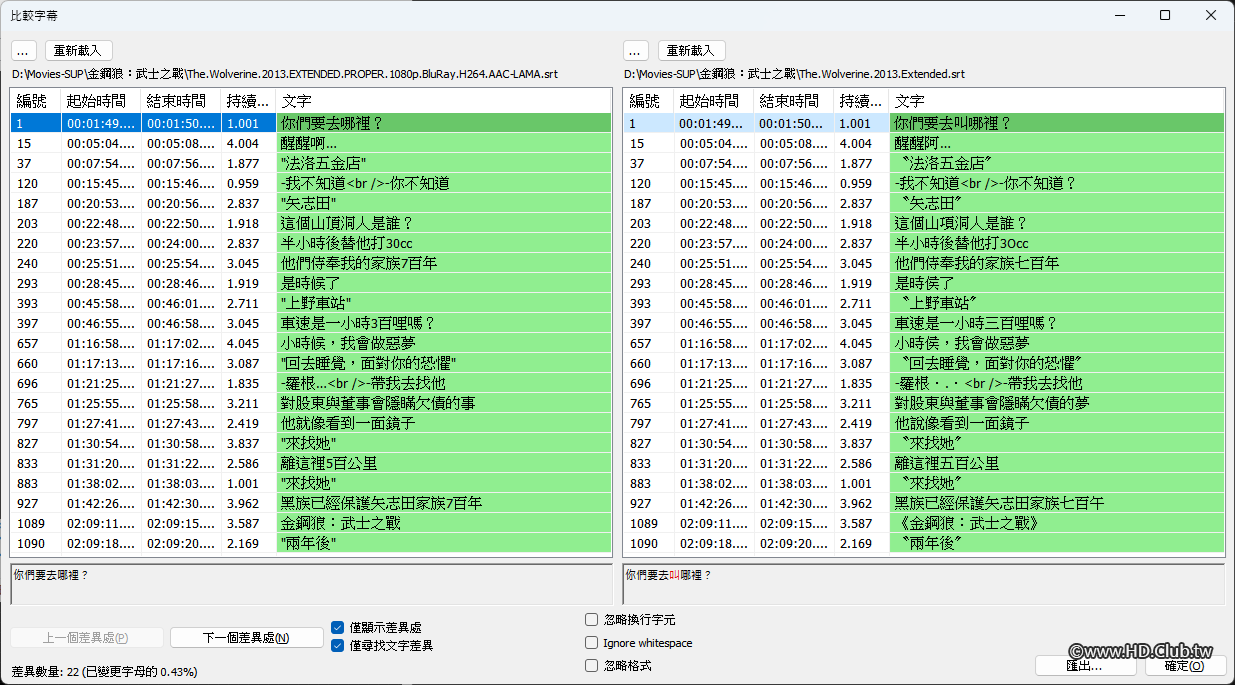Screen dimensions: 1235x685
Task: Select right row 他說像看到一面鏡子
Action: point(924,423)
